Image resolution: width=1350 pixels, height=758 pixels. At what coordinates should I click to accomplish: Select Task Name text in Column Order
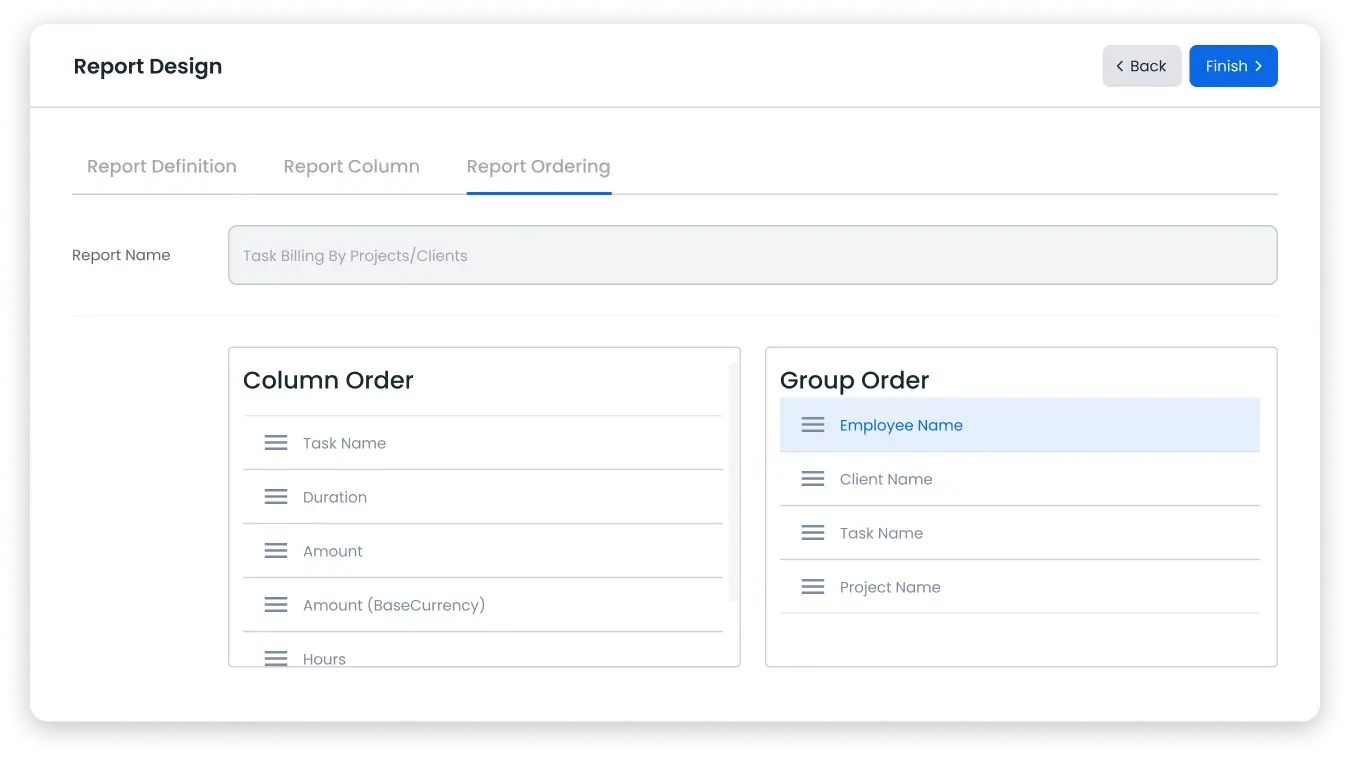click(x=344, y=443)
